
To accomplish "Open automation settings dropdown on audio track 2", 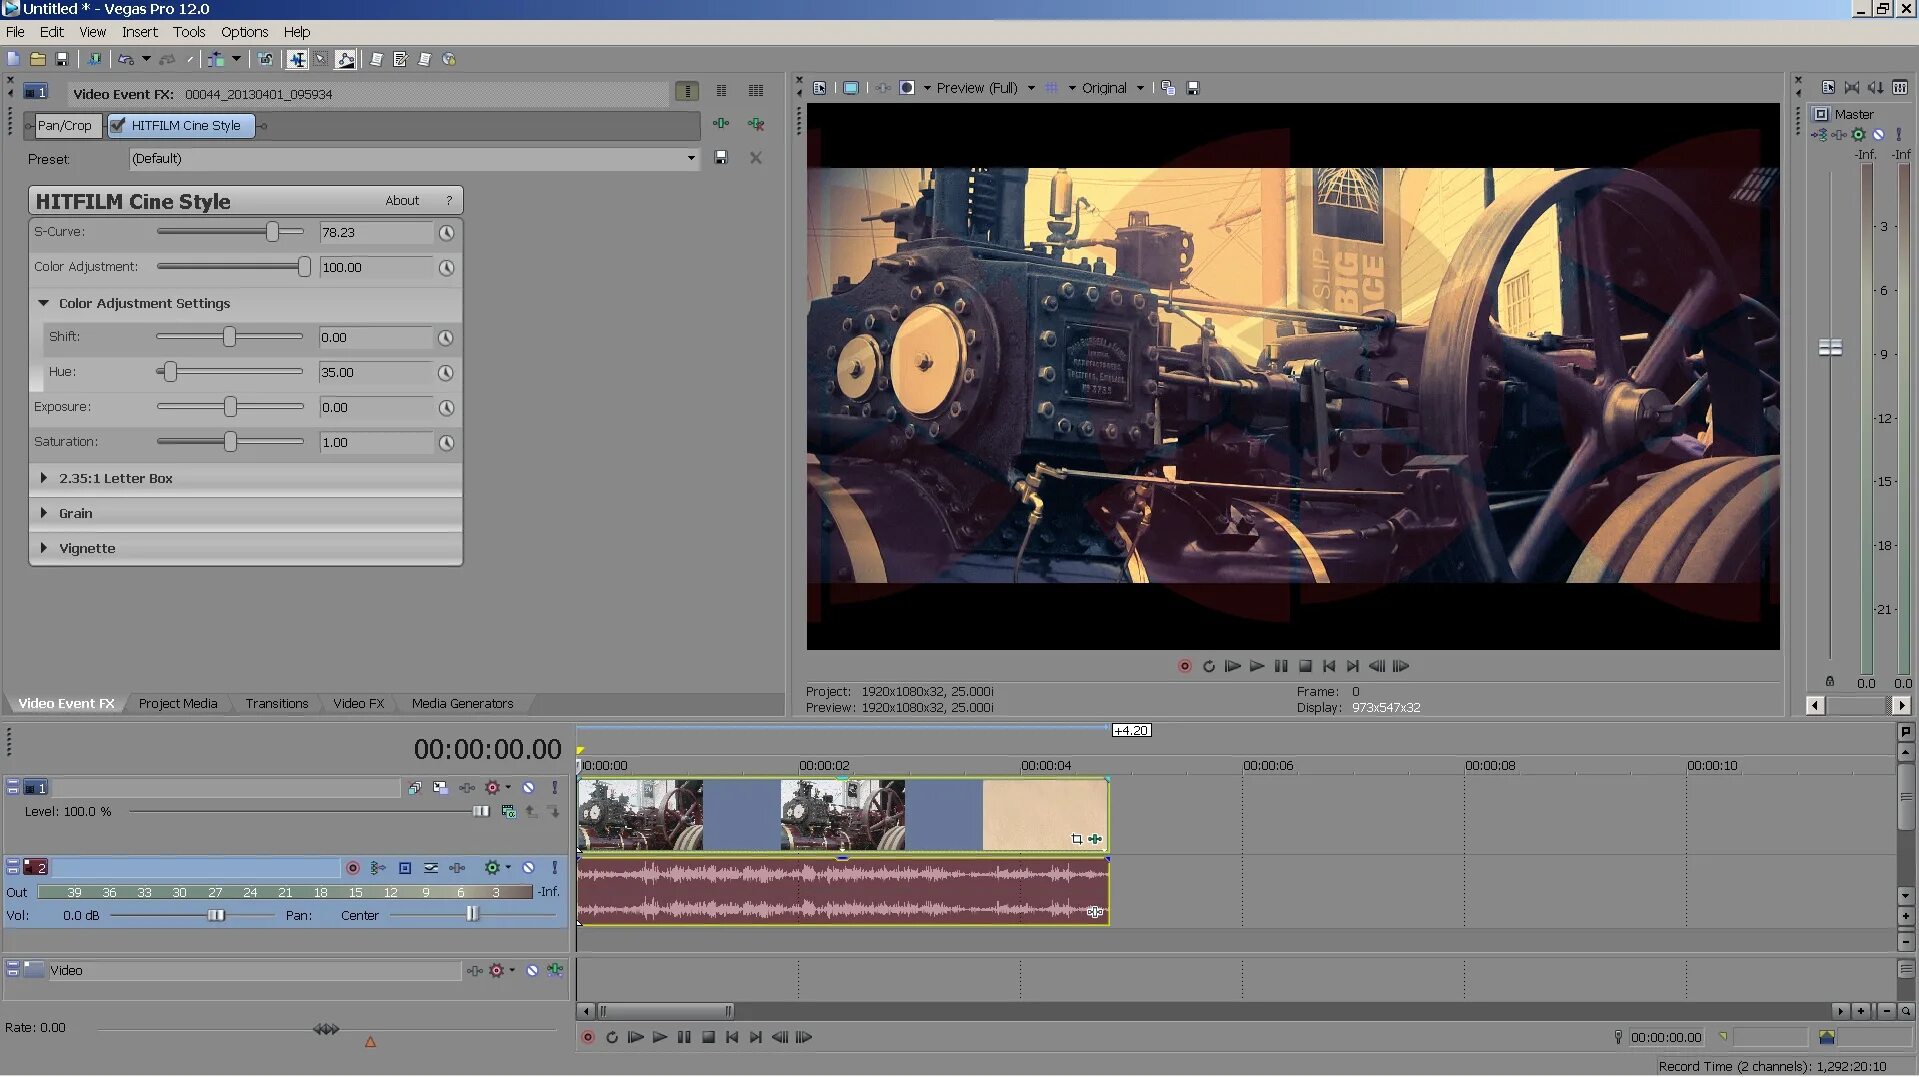I will click(x=508, y=868).
